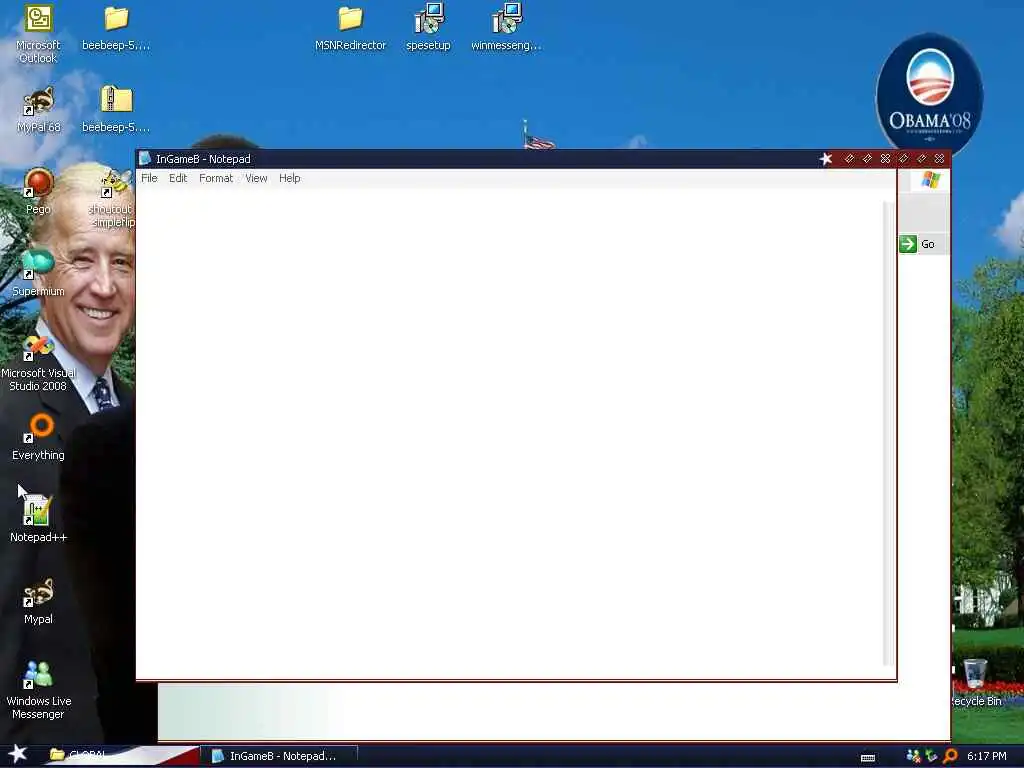
Task: Switch to InGameB - Notepad taskbar button
Action: (278, 756)
